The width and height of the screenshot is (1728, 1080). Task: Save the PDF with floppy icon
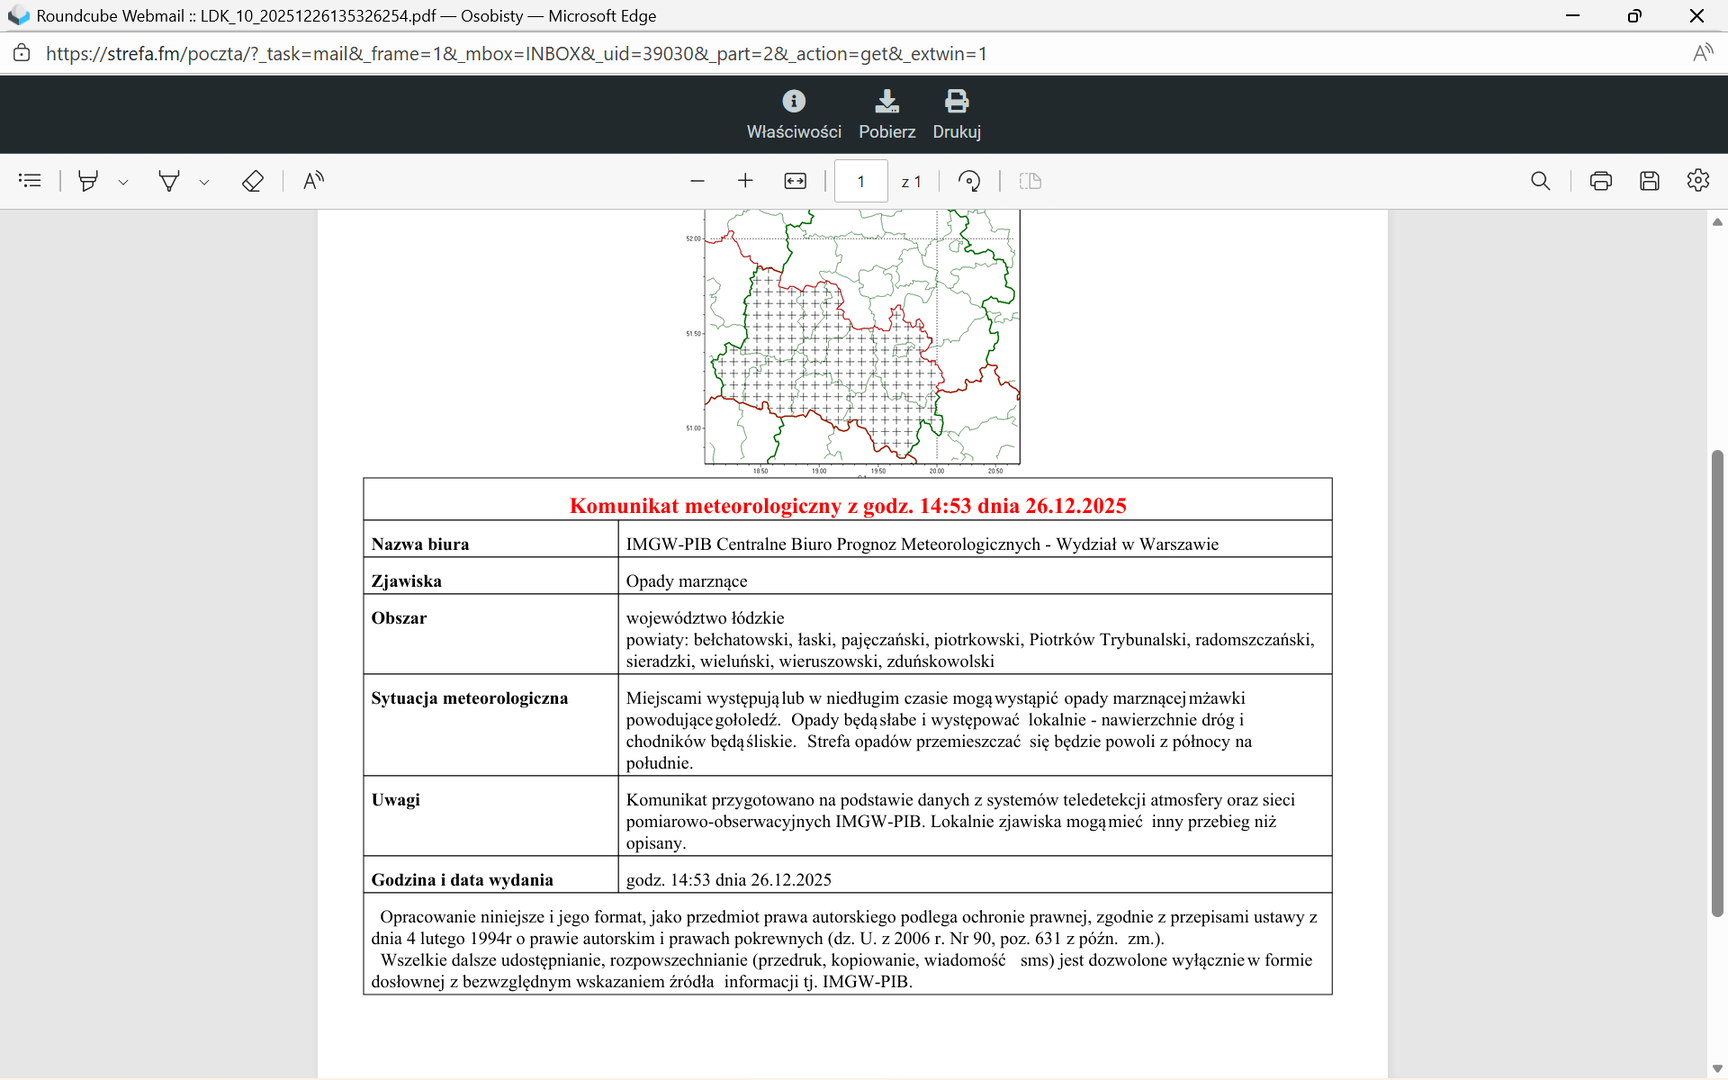pos(1649,181)
